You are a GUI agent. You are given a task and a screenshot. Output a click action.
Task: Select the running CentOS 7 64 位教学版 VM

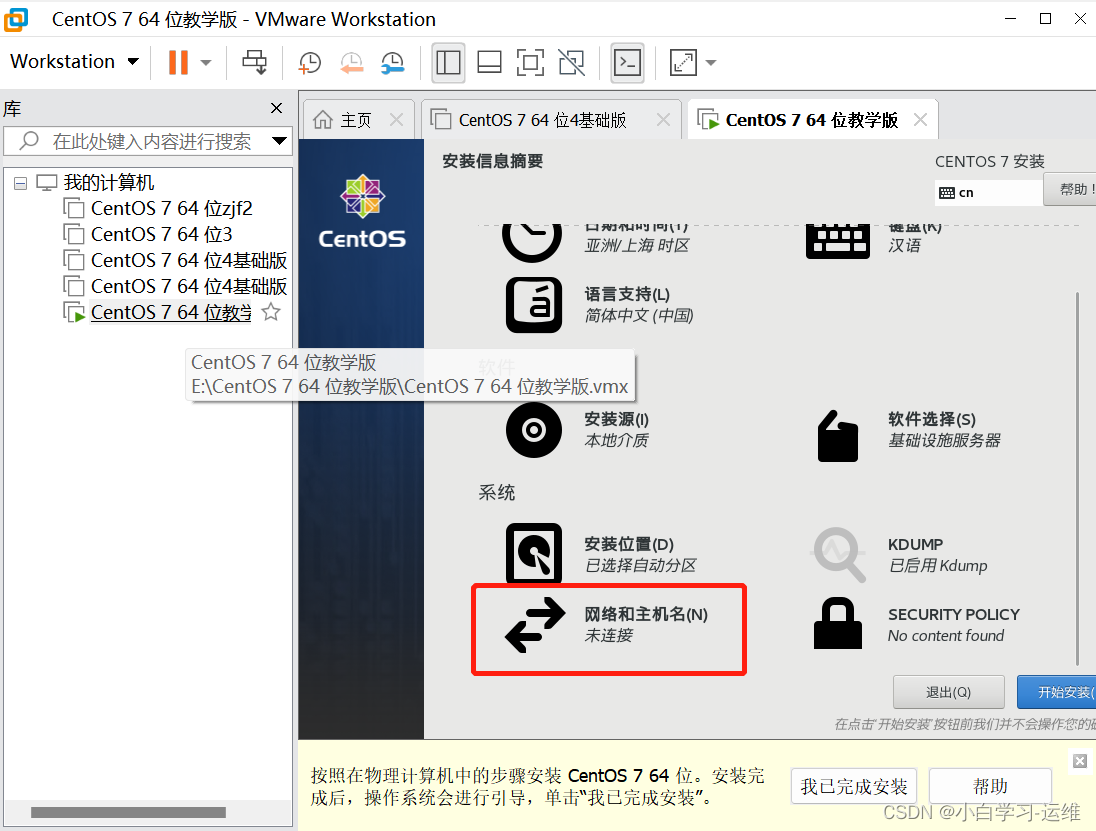click(x=171, y=312)
